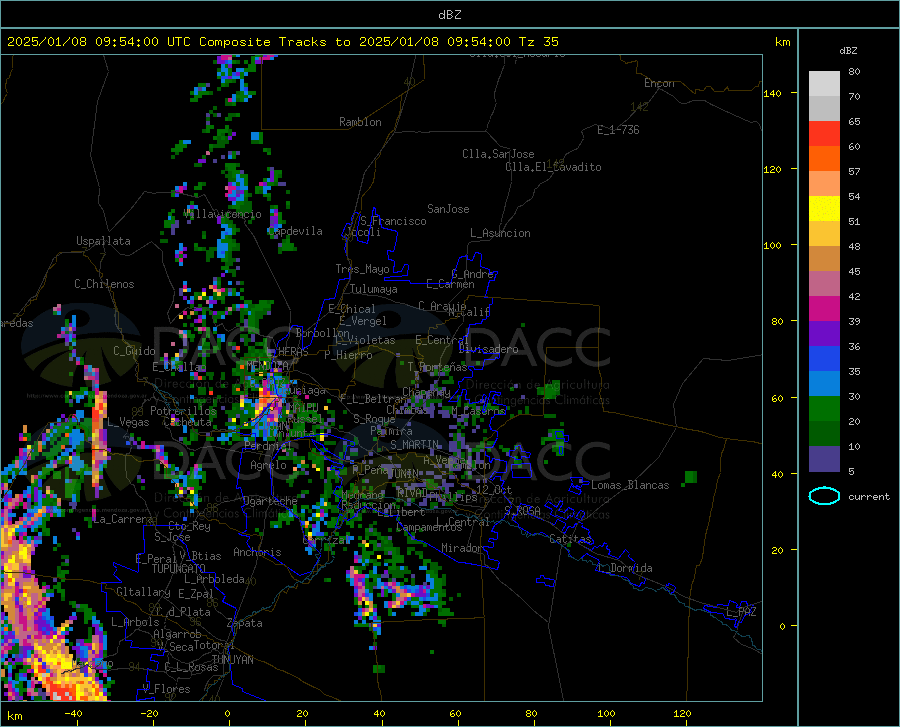The width and height of the screenshot is (900, 727).
Task: Click the 'dBZ' title at top
Action: point(449,15)
